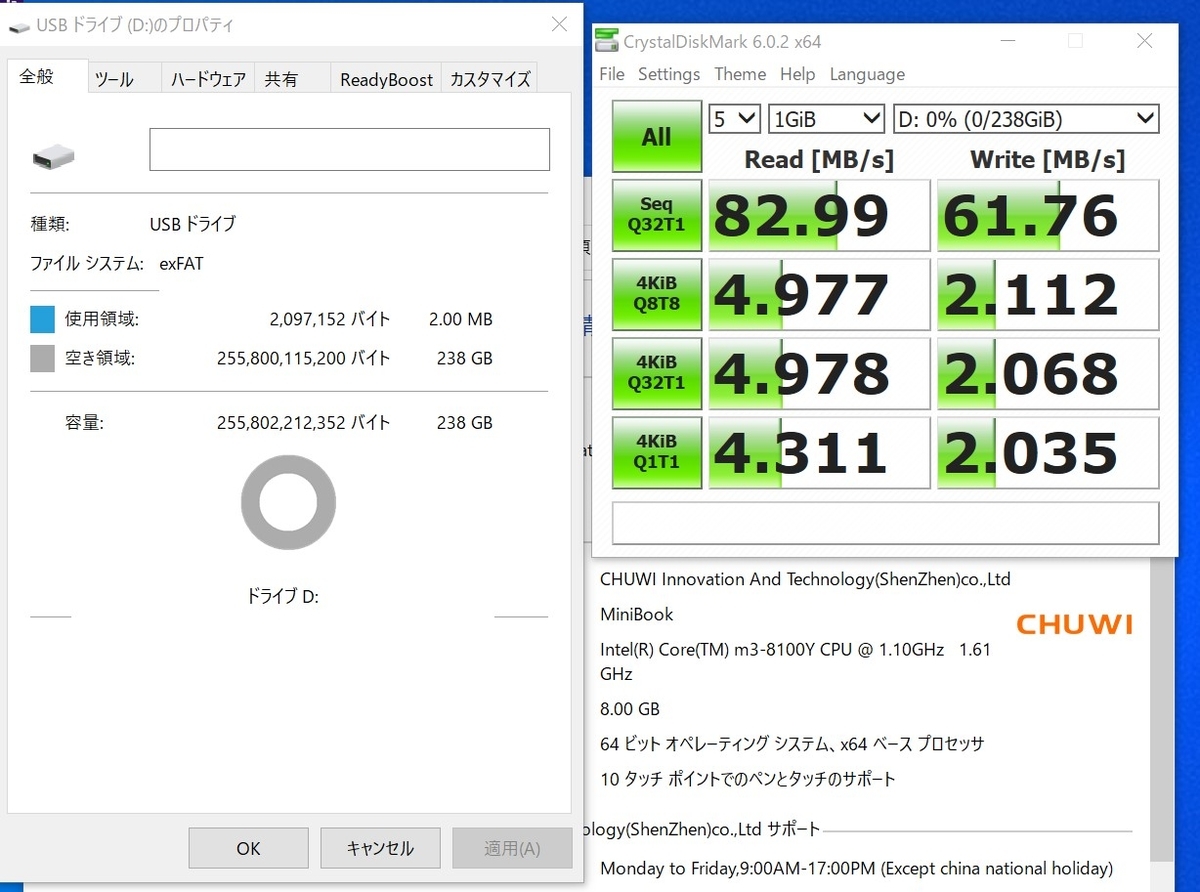Click the Seq write result 61.76
The height and width of the screenshot is (892, 1200).
coord(1048,216)
